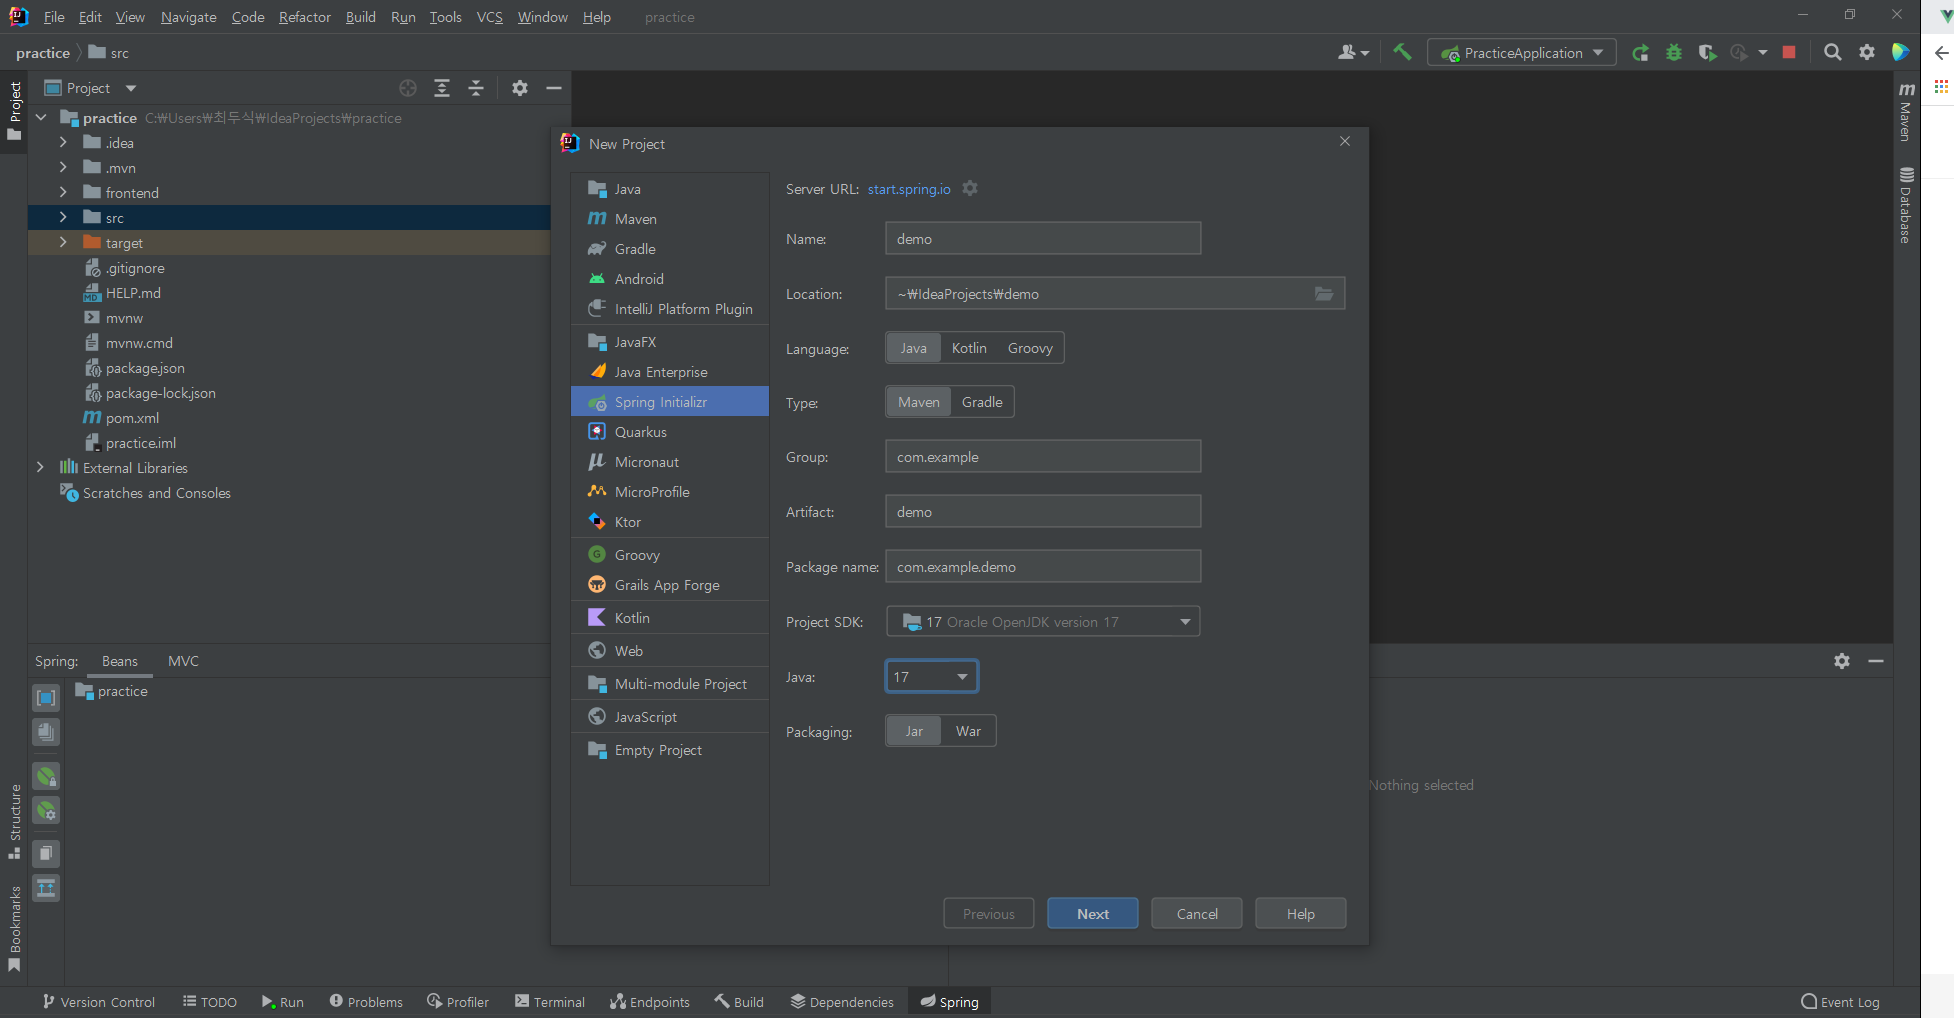Open Spring panel settings gear

1841,661
